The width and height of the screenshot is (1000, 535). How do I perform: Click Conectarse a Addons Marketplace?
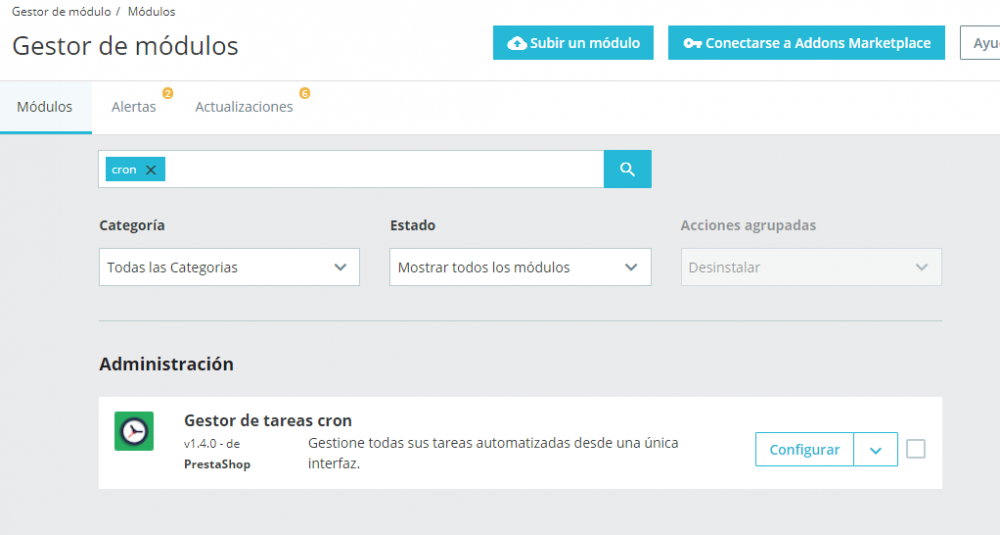pyautogui.click(x=806, y=43)
